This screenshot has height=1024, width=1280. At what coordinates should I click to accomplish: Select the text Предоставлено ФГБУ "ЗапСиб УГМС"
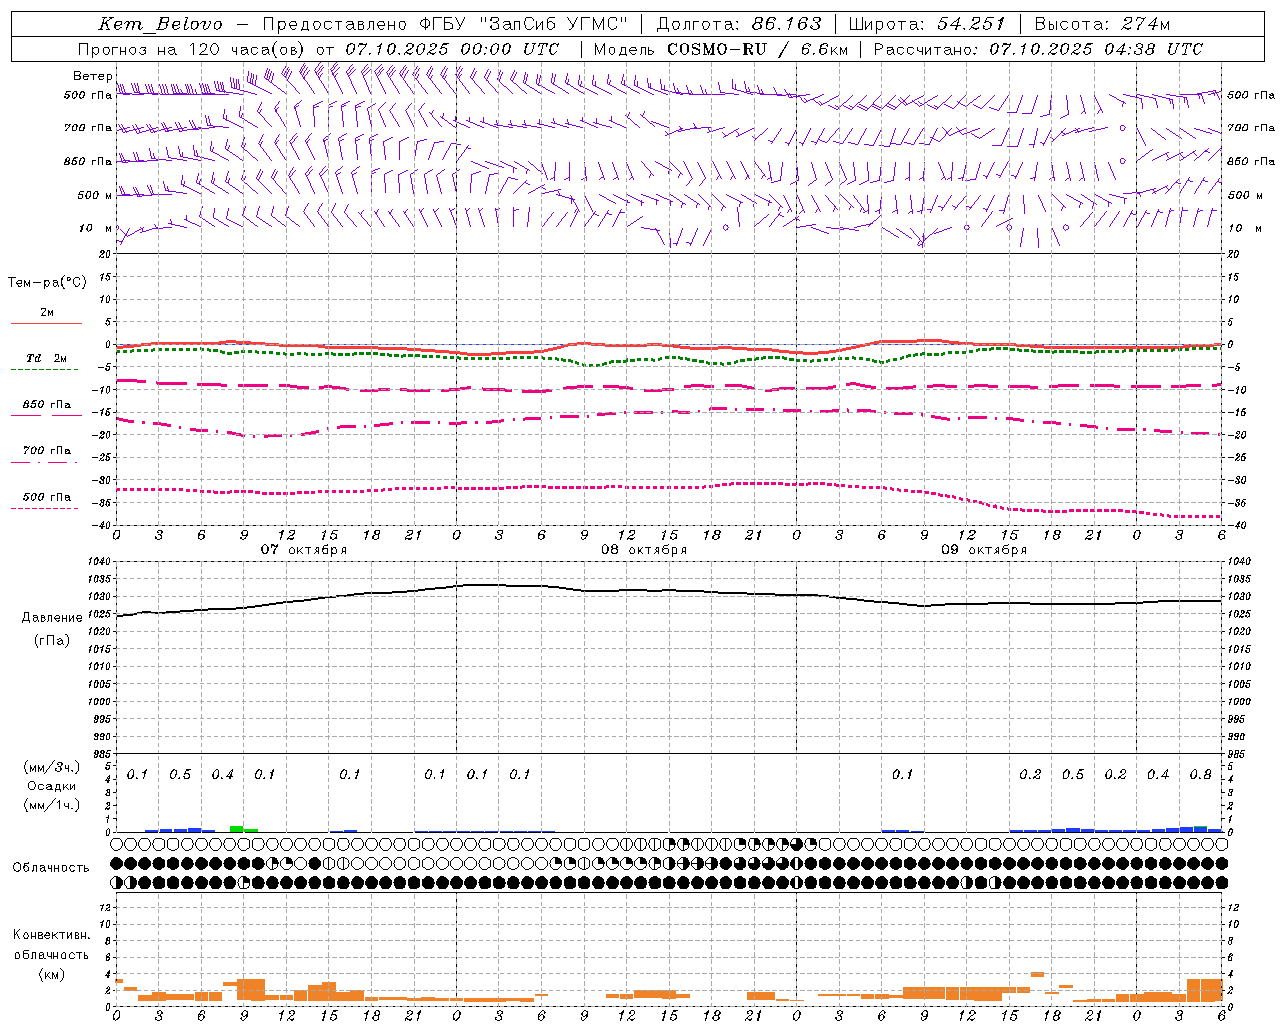tap(444, 24)
